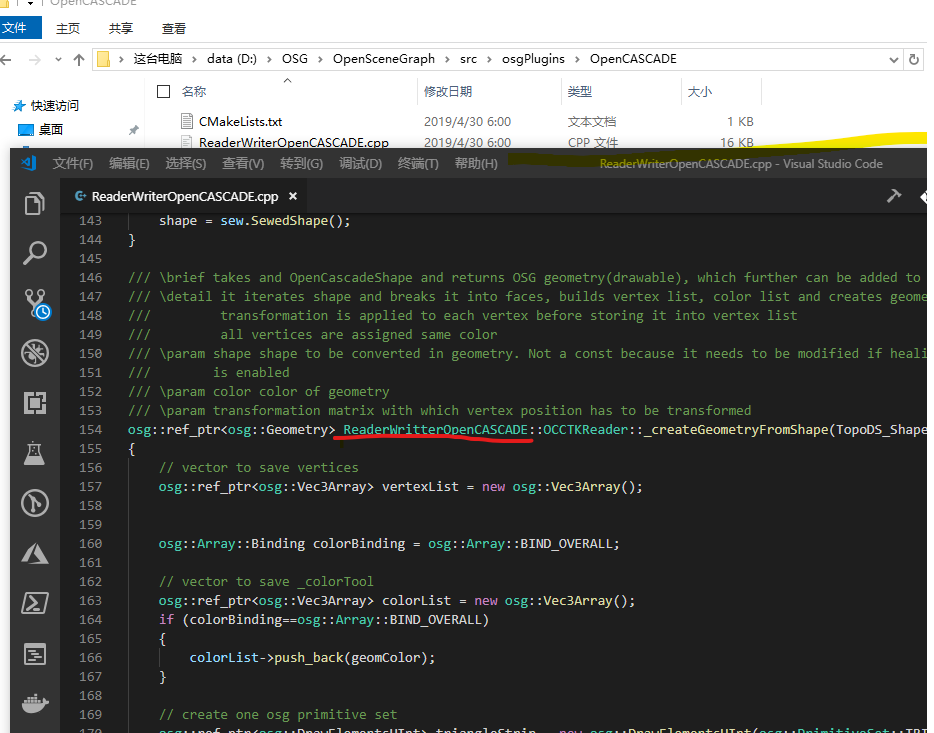Expand the chevron after src breadcrumb
Image resolution: width=934 pixels, height=733 pixels.
pos(490,59)
